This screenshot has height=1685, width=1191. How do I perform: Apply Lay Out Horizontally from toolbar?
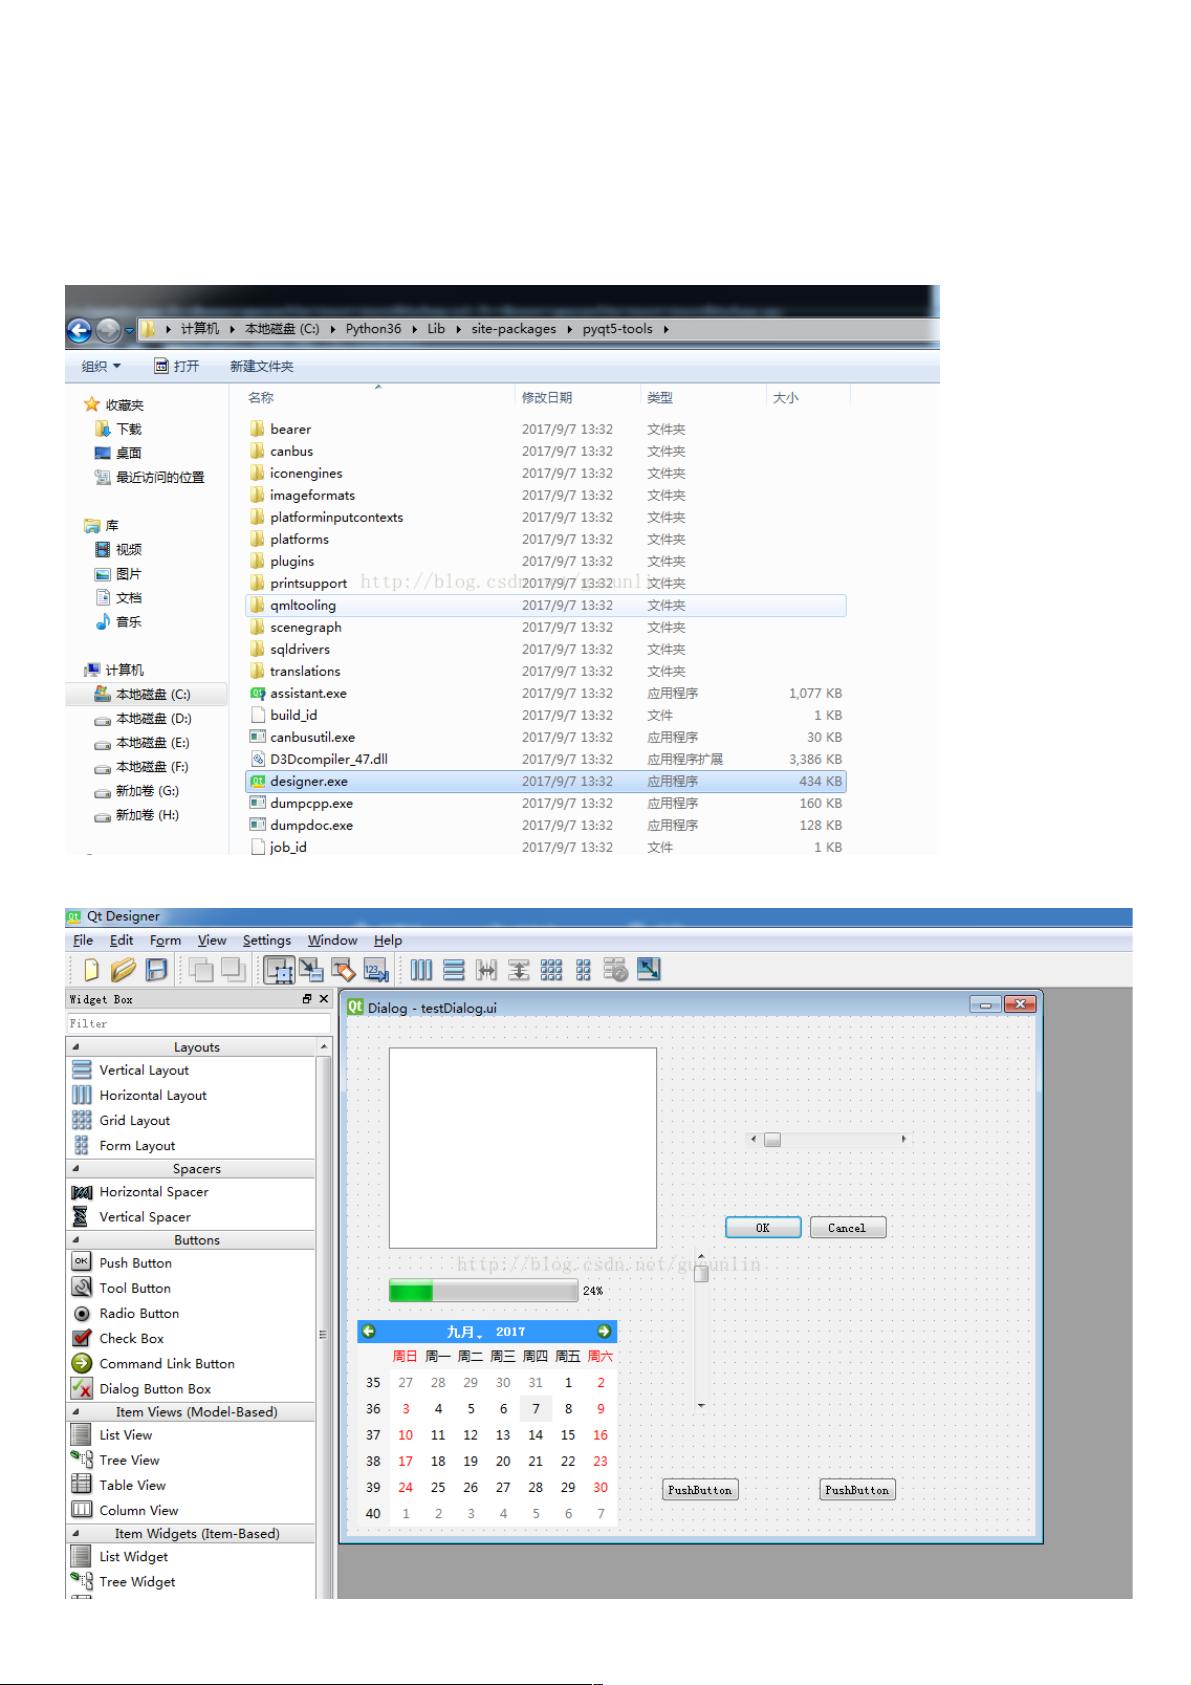tap(421, 970)
